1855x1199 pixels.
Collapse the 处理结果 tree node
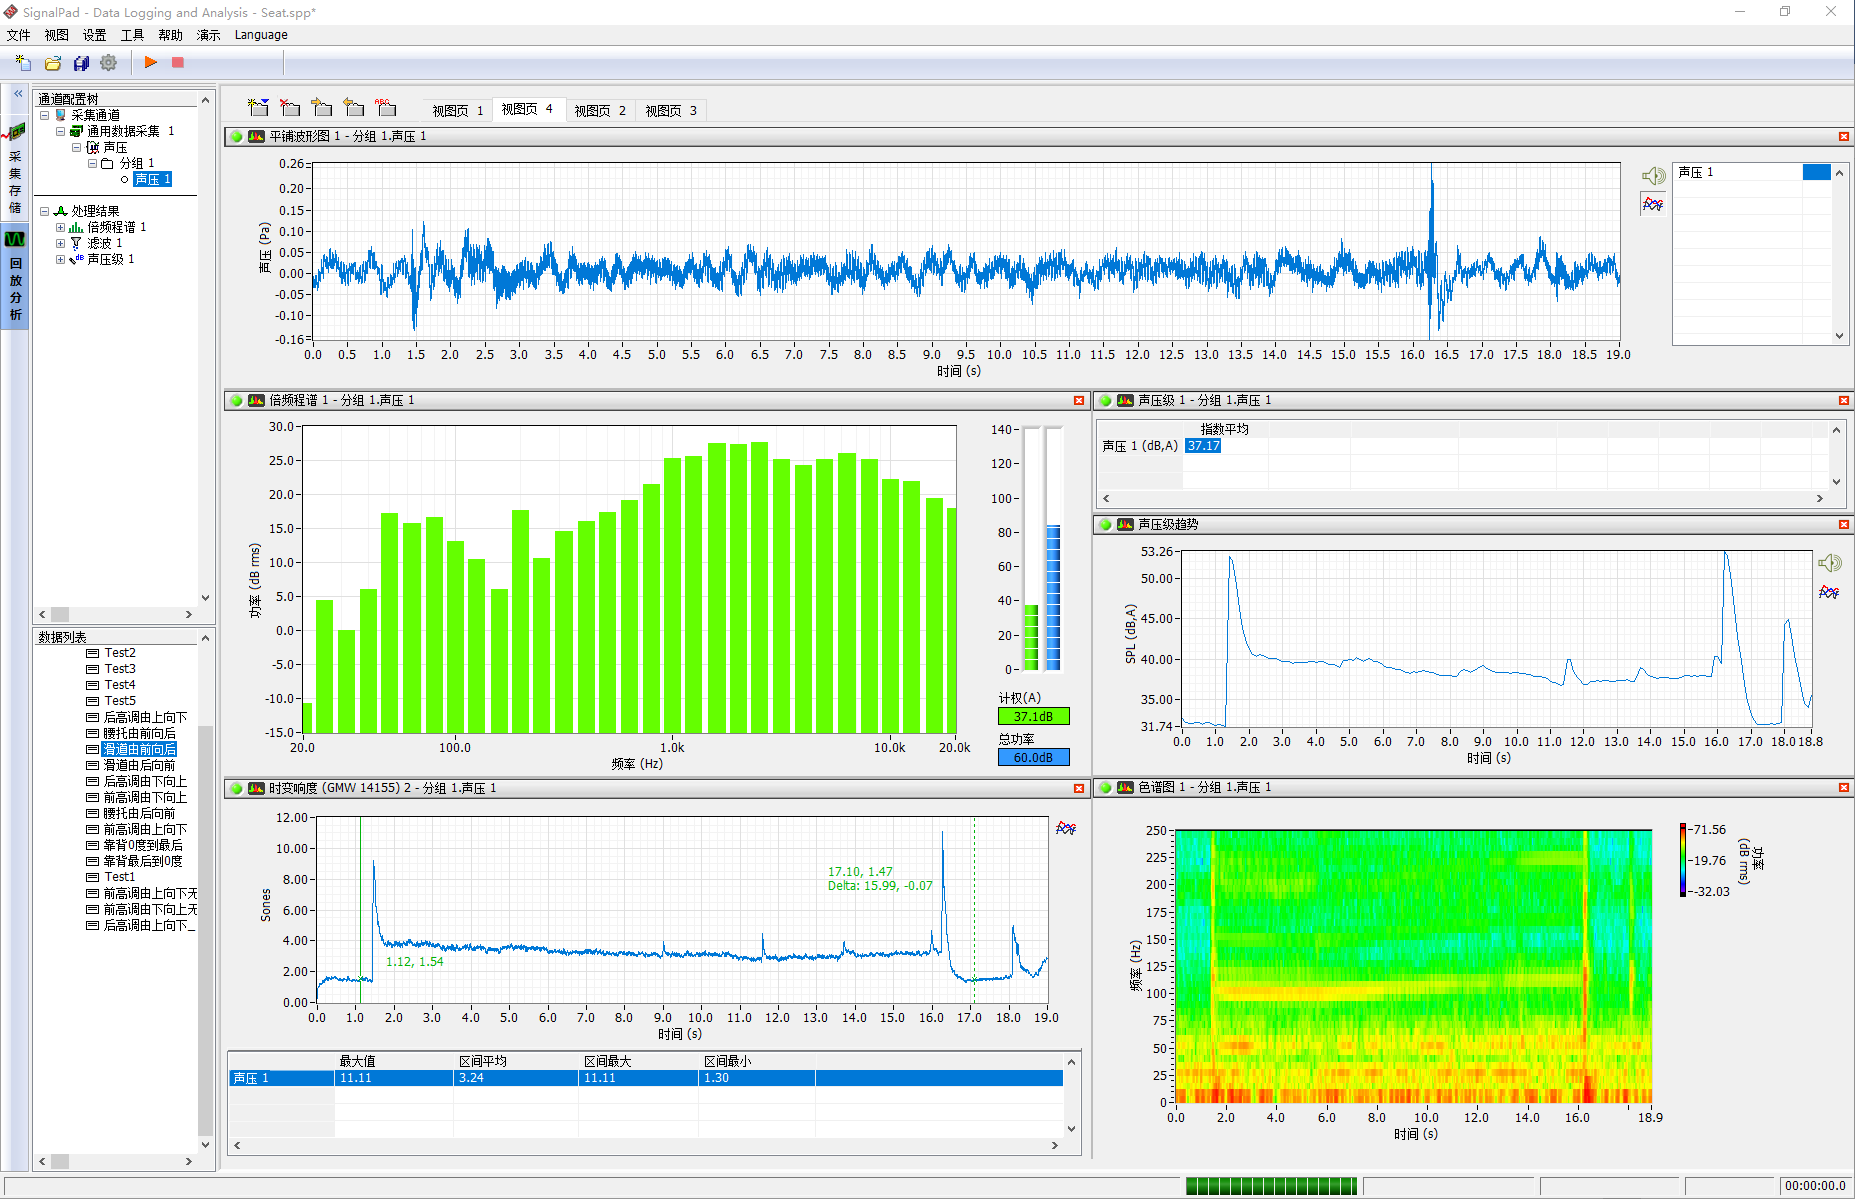tap(45, 211)
